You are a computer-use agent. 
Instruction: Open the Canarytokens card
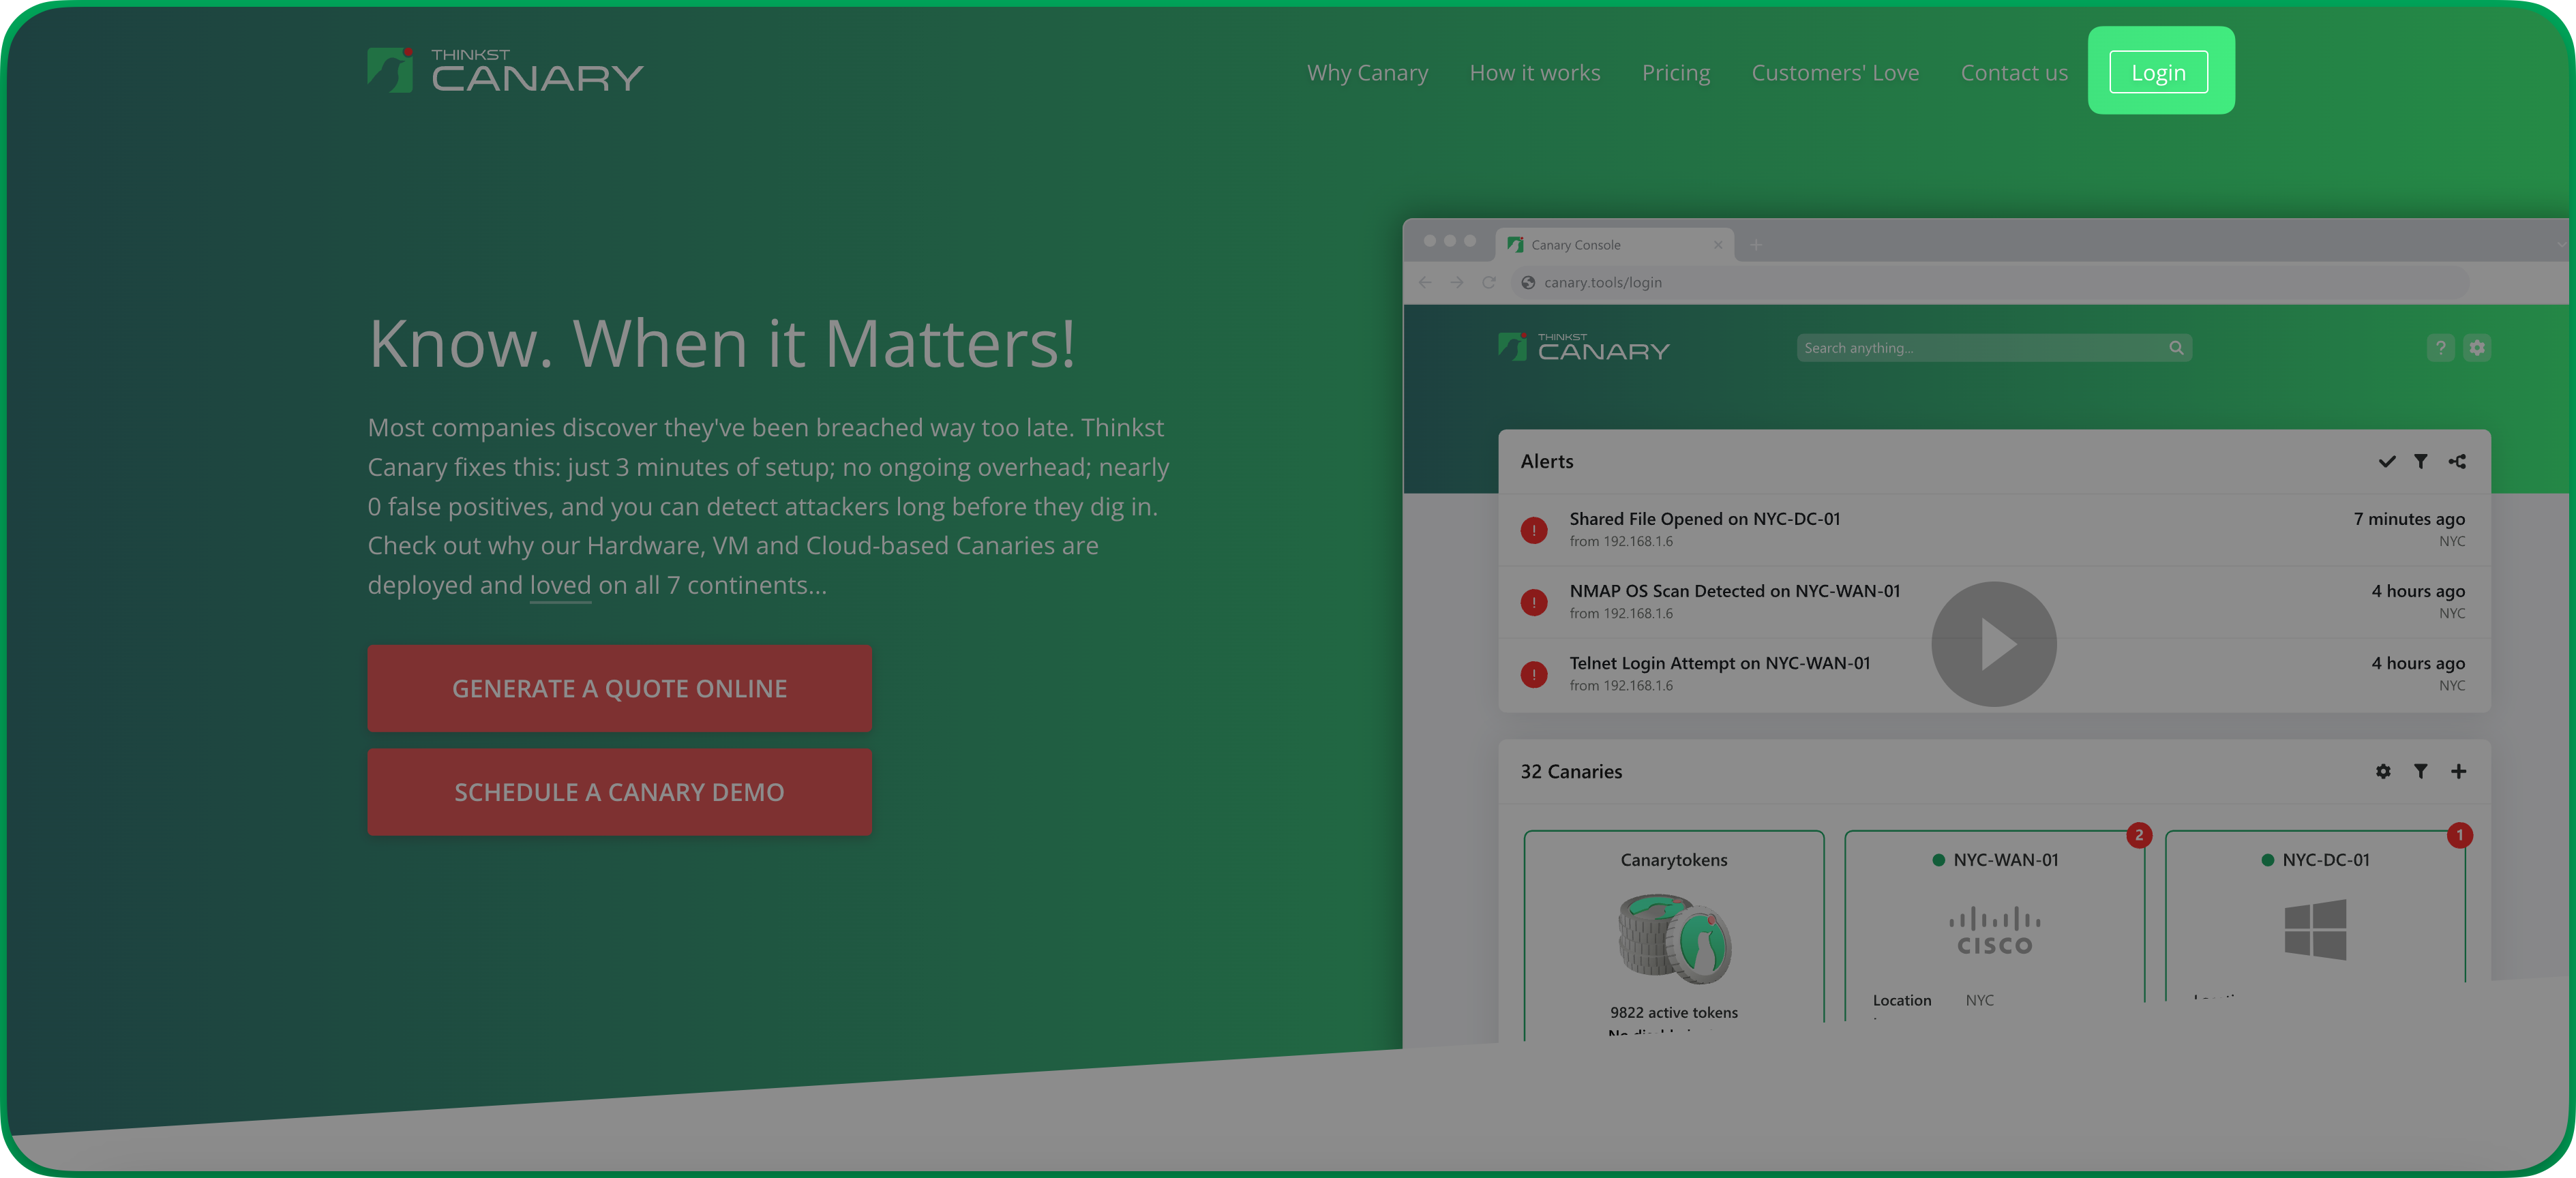1673,934
